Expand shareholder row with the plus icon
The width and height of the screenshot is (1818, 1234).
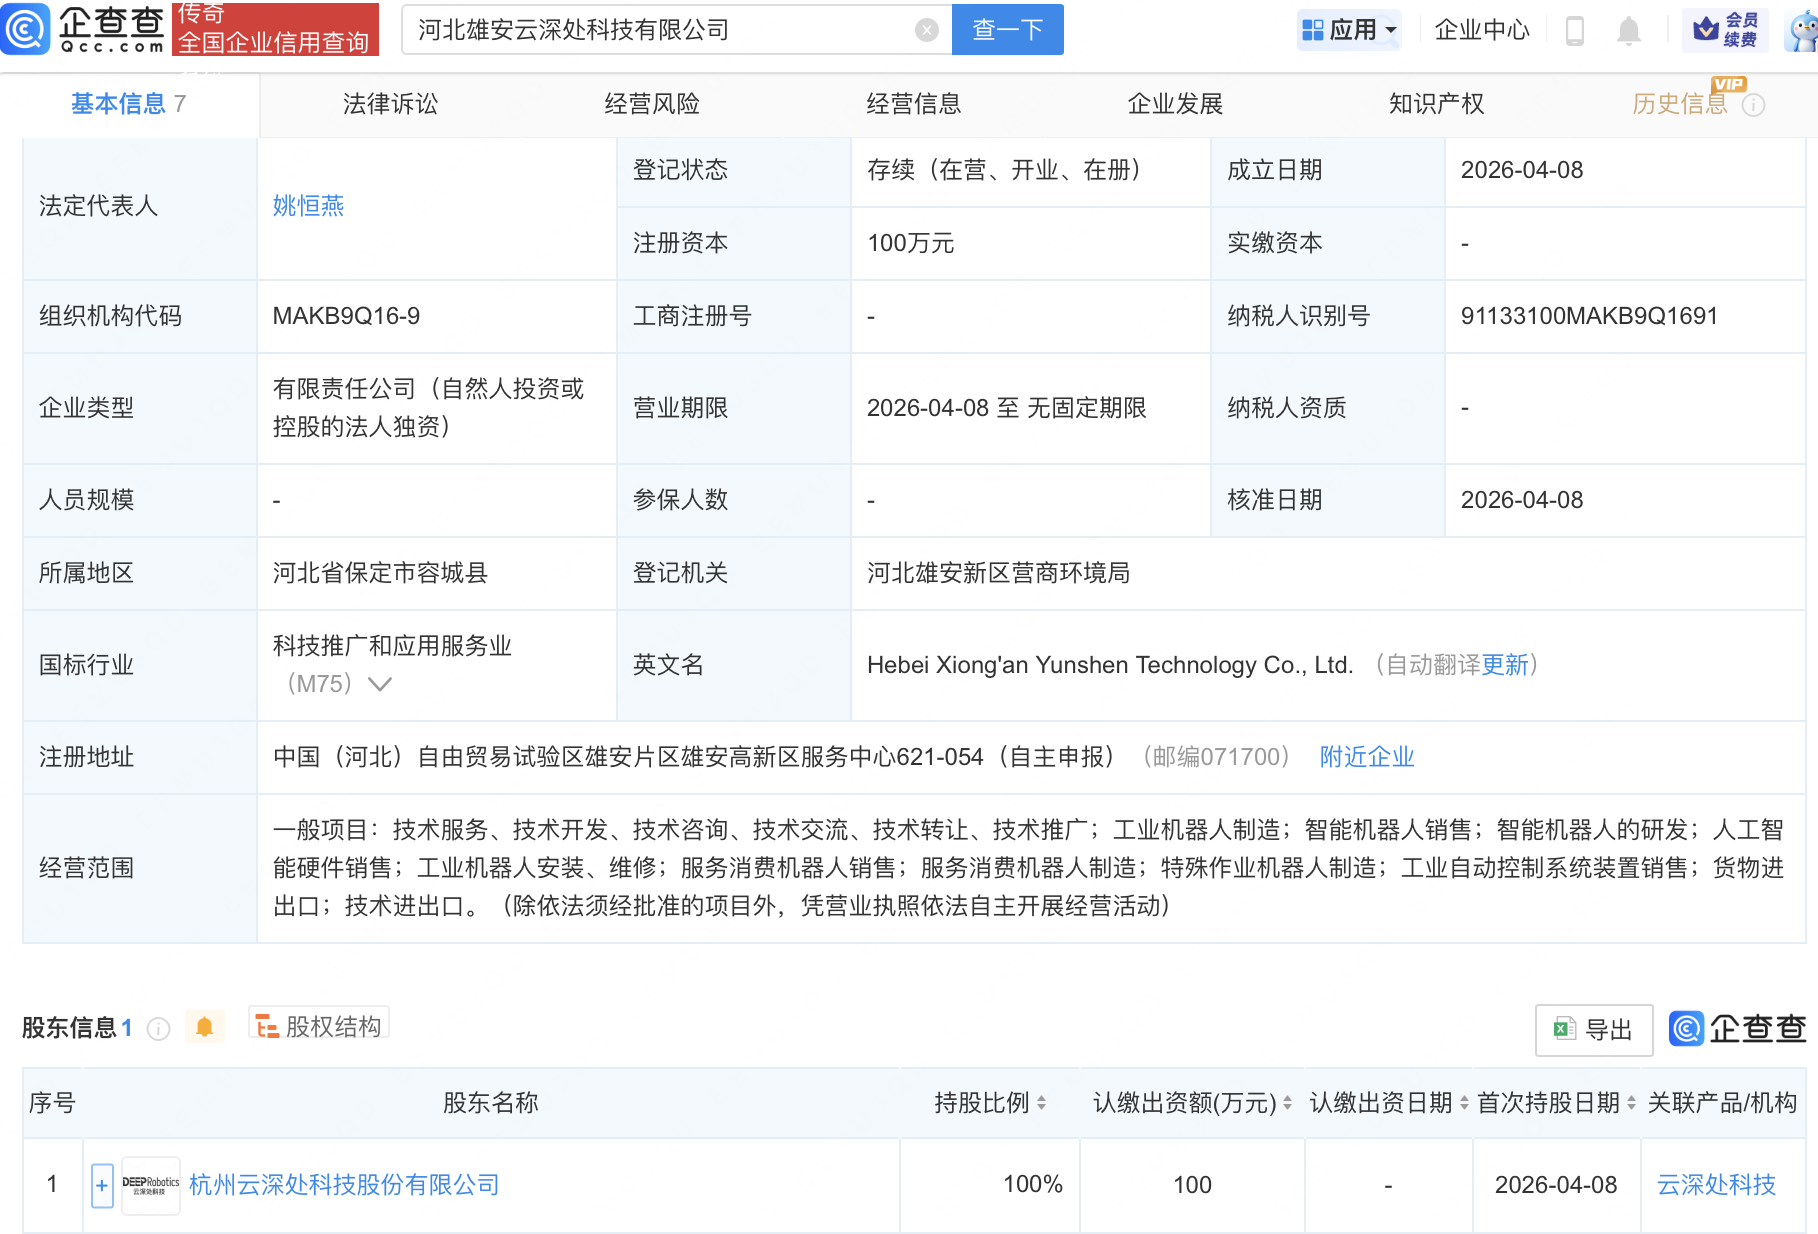(x=101, y=1184)
